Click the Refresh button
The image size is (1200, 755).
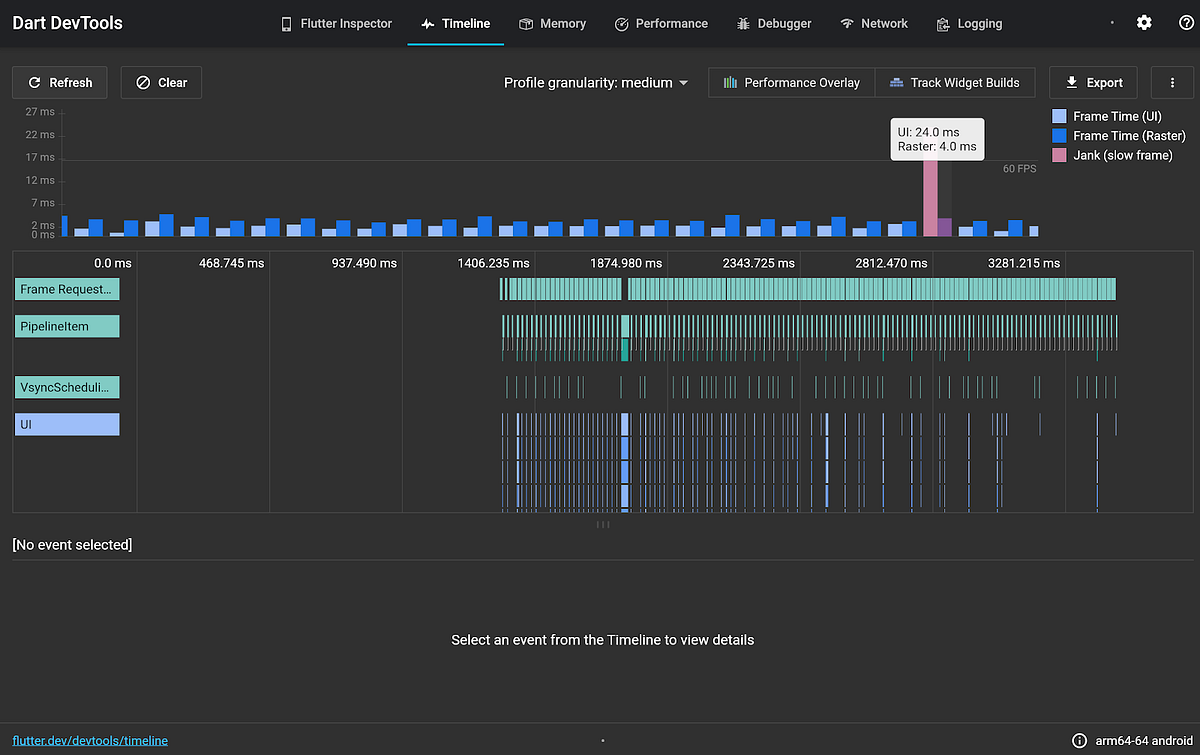coord(60,83)
